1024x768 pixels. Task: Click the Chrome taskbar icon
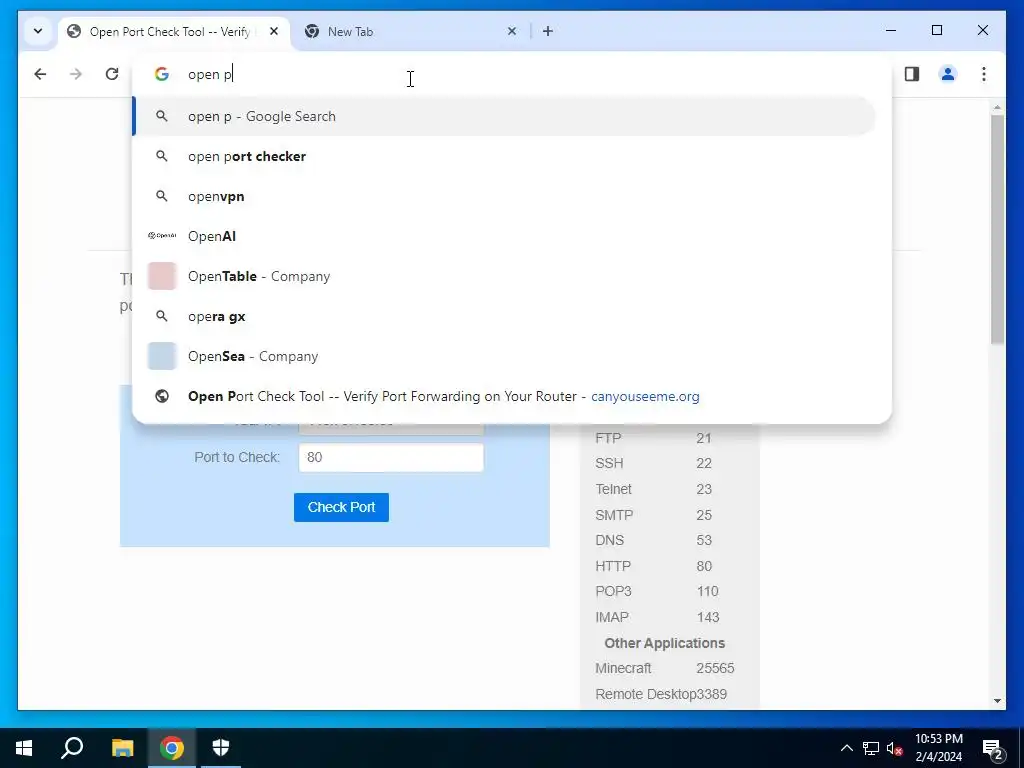coord(172,748)
